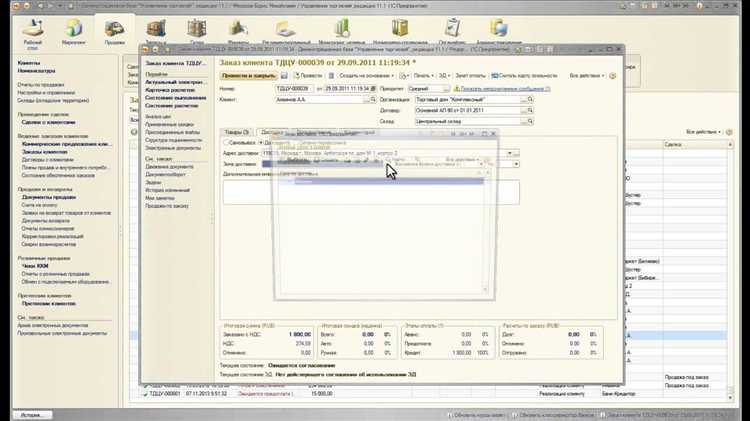Click the help icon beside background Все действия
This screenshot has width=750, height=421.
[729, 132]
